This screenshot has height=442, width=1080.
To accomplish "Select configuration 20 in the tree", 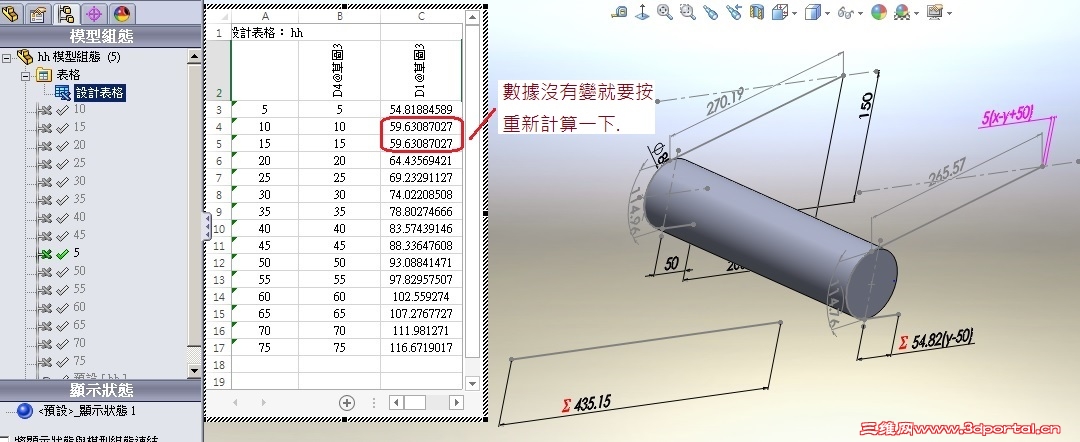I will click(x=79, y=145).
